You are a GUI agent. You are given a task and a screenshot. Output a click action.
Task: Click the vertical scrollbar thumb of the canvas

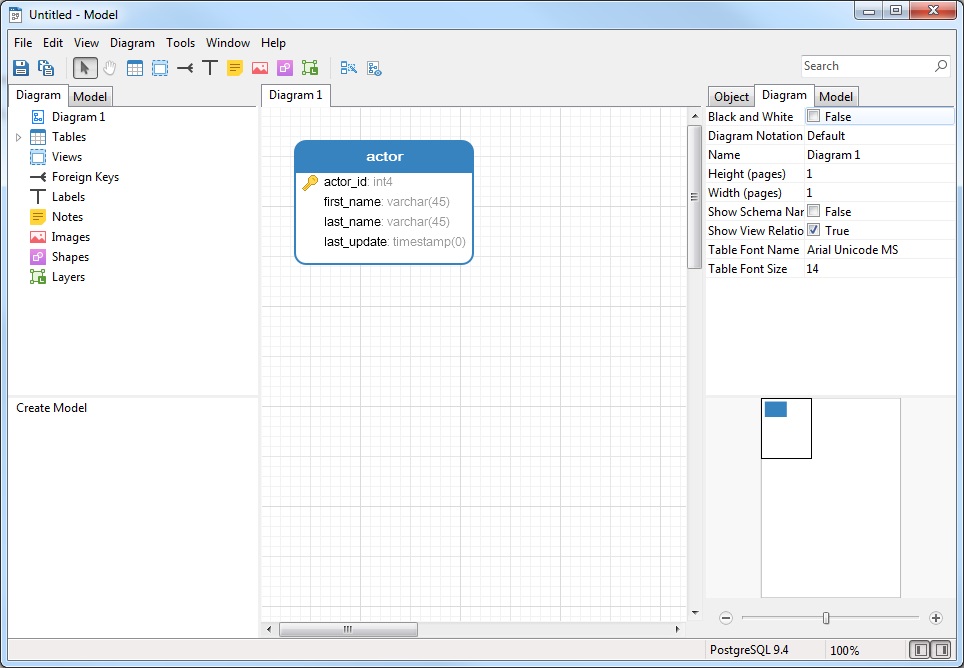(694, 197)
